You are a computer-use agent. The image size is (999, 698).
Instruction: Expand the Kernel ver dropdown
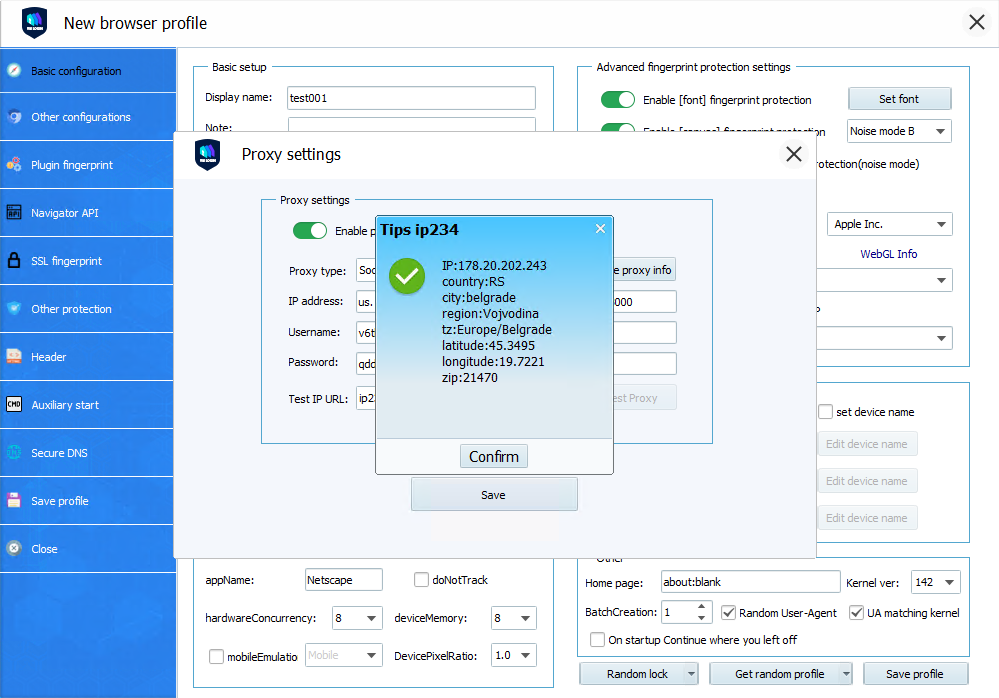pos(936,583)
